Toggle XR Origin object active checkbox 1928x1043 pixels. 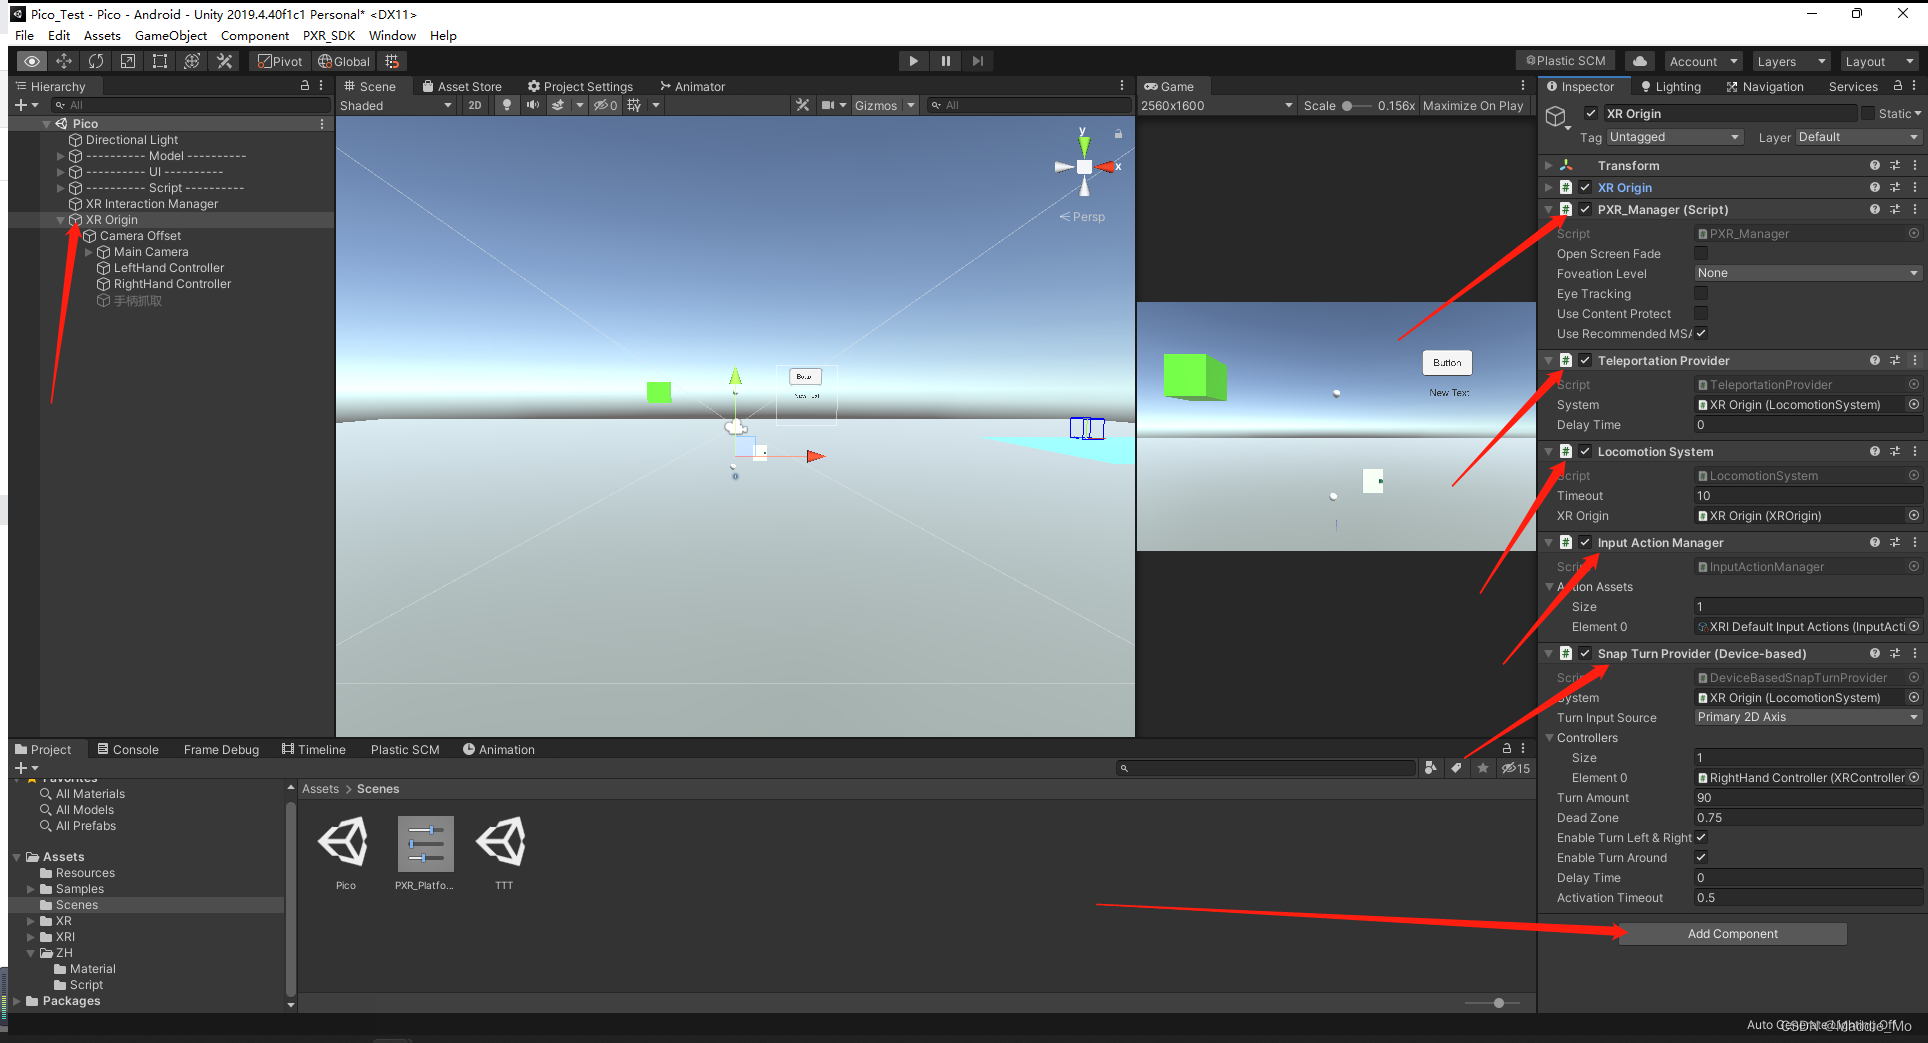(1591, 113)
